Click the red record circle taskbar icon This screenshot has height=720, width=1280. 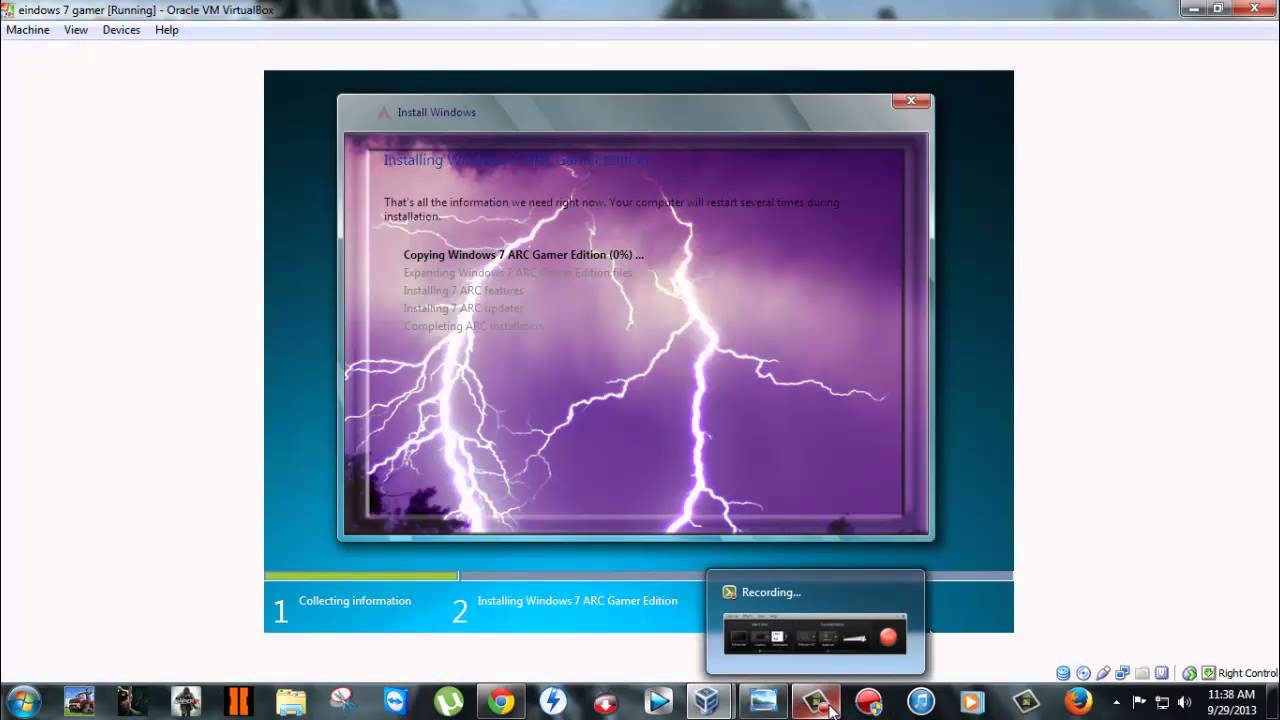coord(869,702)
